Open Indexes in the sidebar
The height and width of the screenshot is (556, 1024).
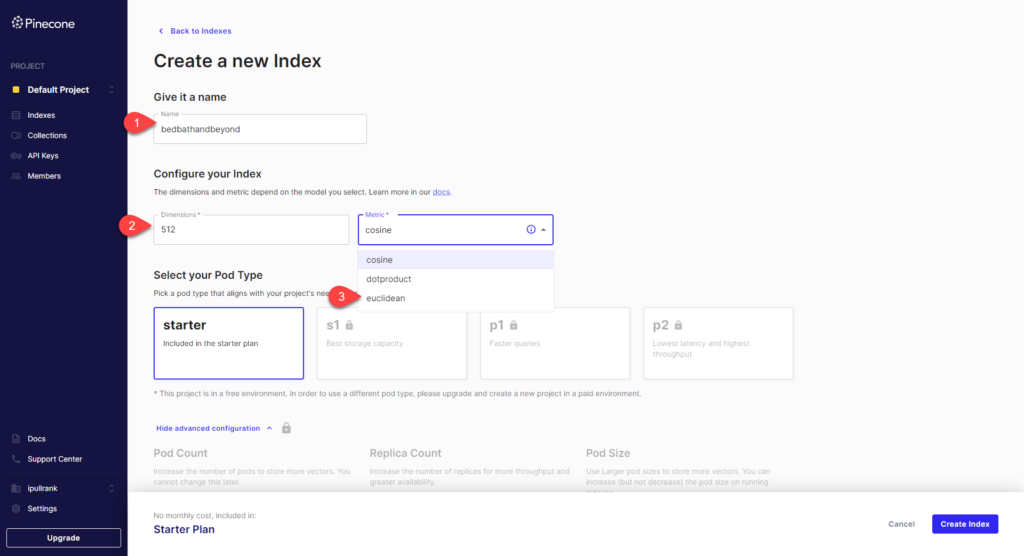41,115
